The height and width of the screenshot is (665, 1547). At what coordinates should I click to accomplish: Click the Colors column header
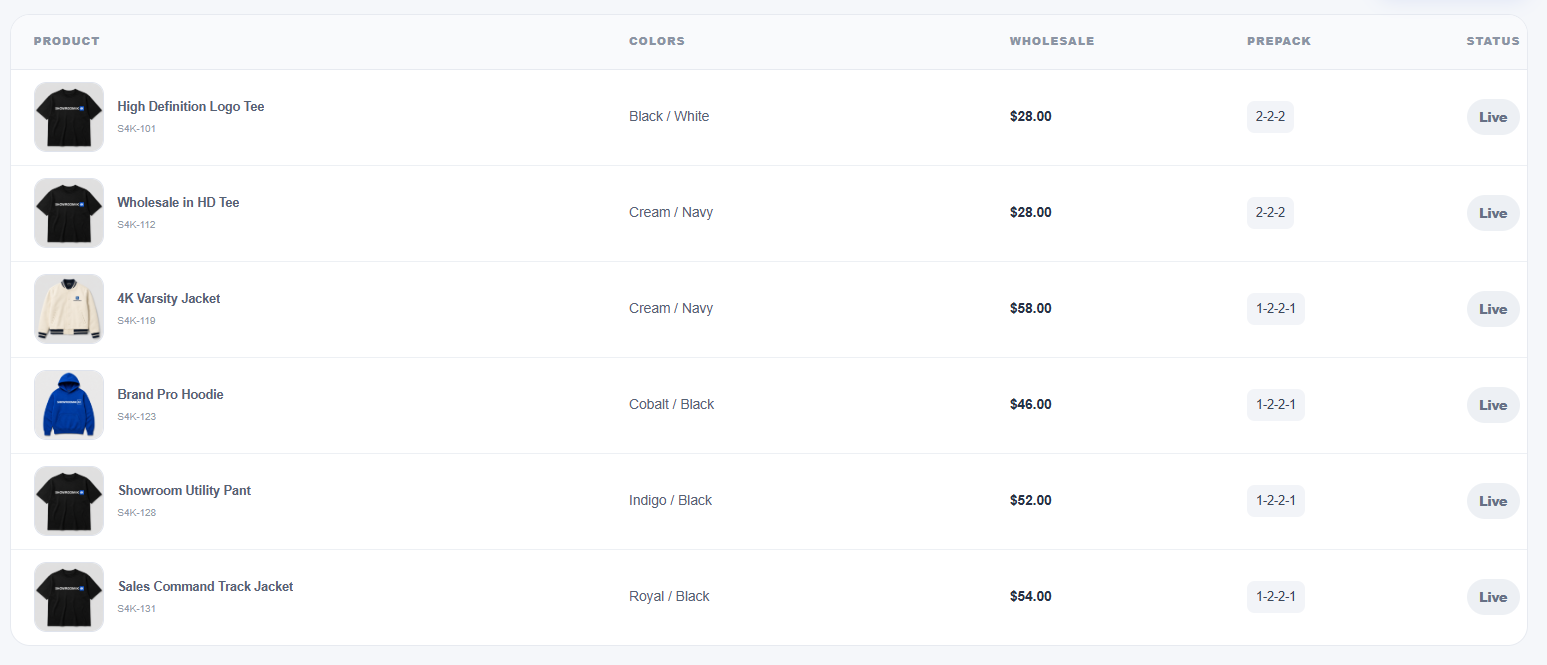657,41
